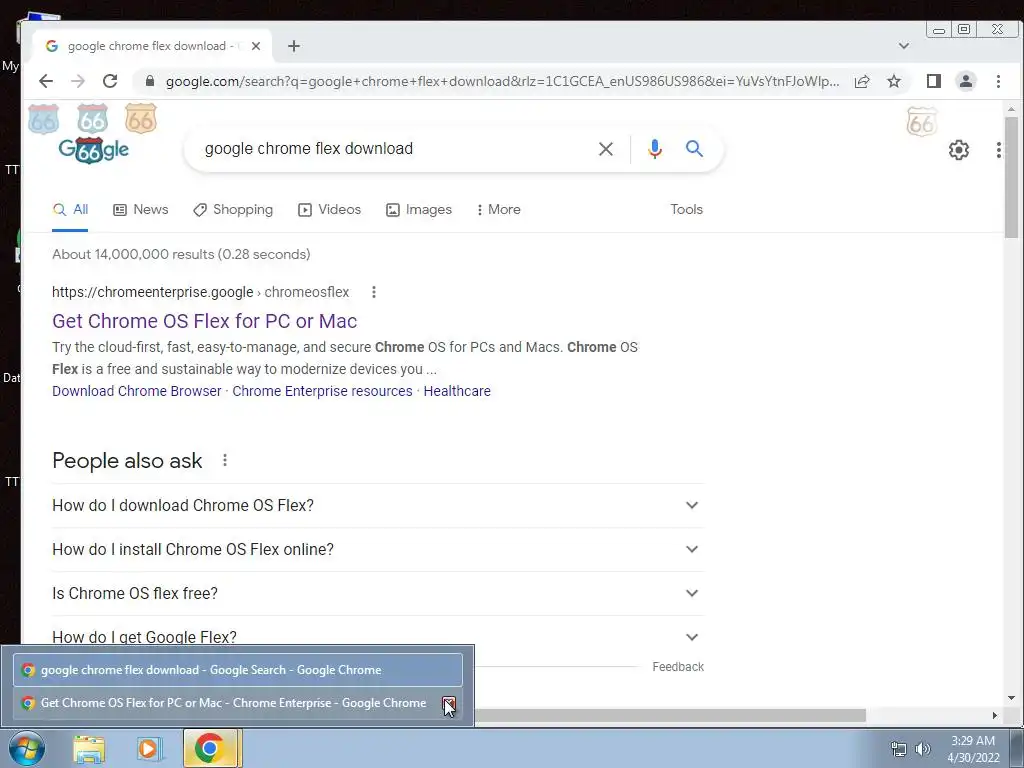
Task: Open the Download Chrome Browser sitelink
Action: coord(136,391)
